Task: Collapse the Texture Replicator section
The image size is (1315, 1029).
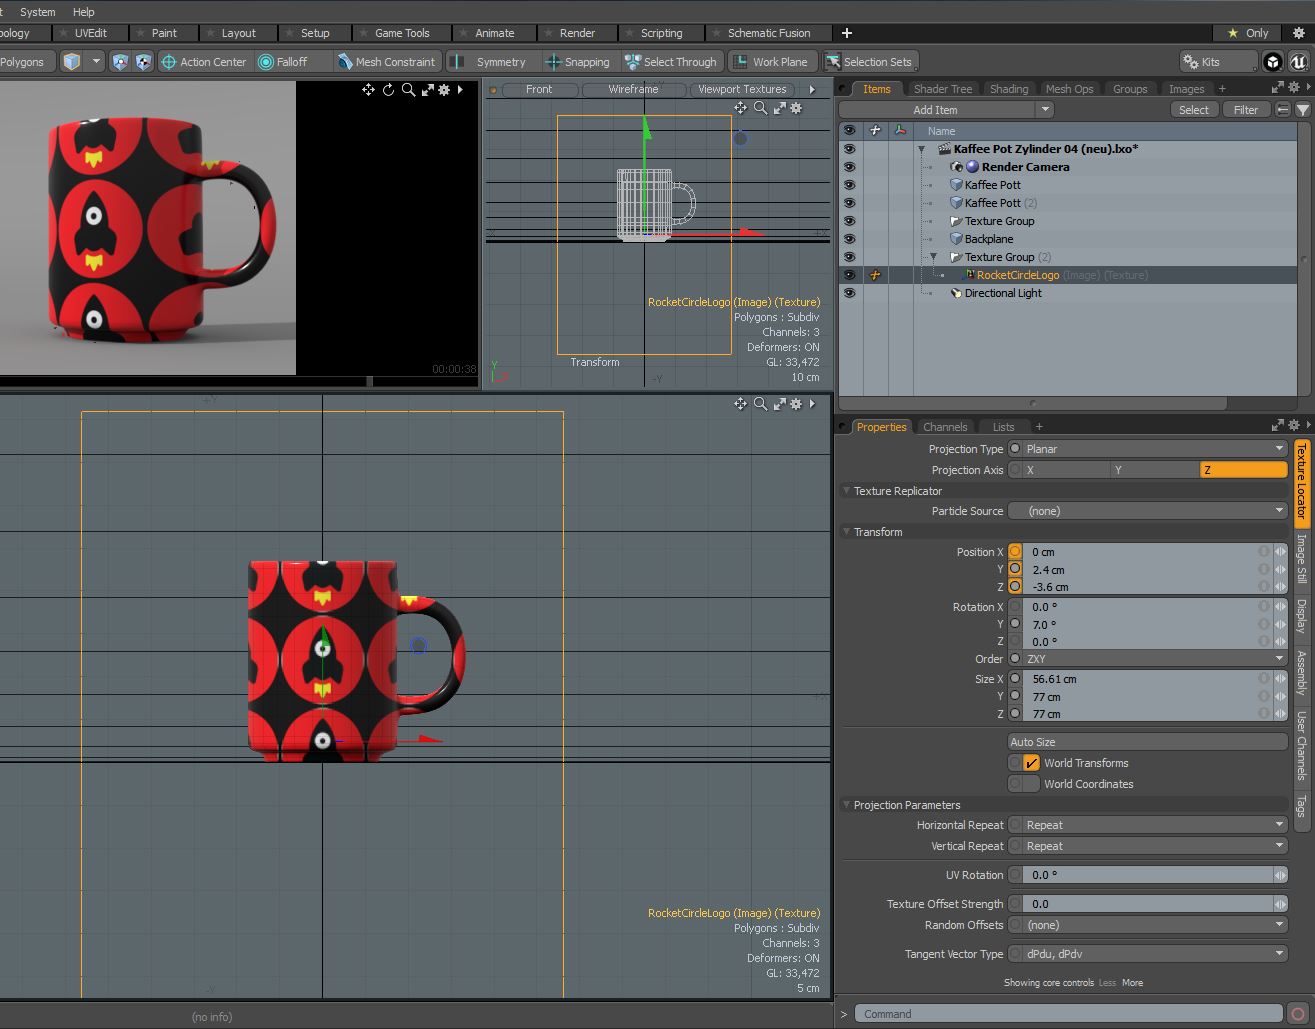Action: (x=846, y=491)
